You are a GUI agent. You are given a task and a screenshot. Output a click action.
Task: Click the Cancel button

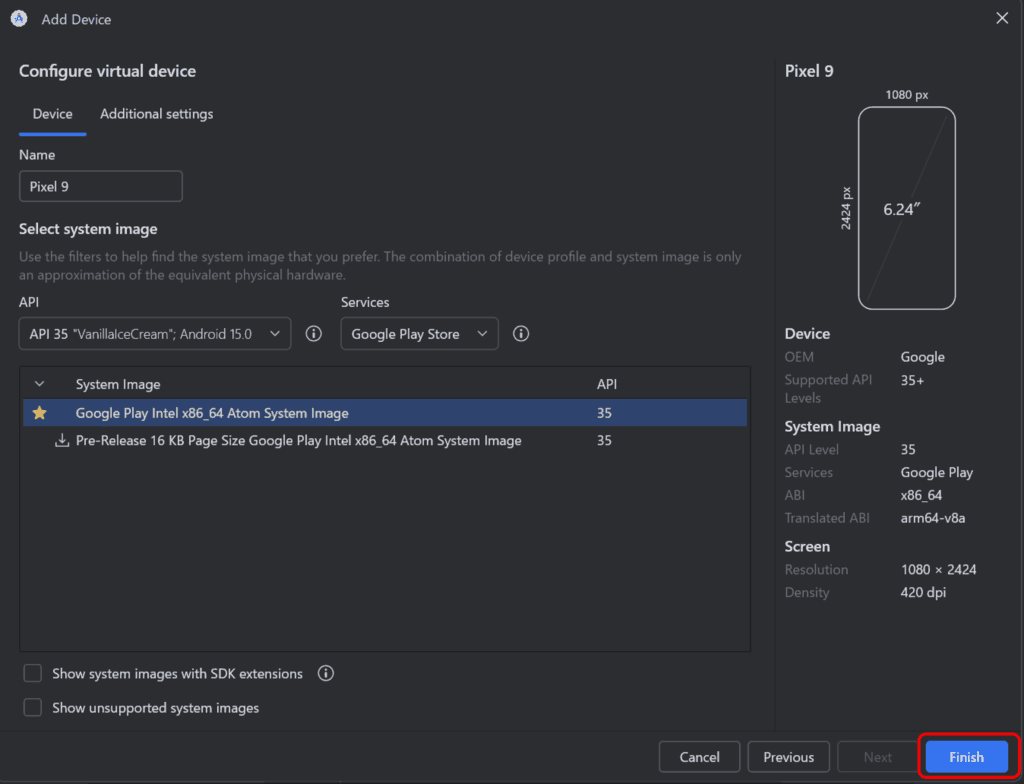(x=699, y=757)
